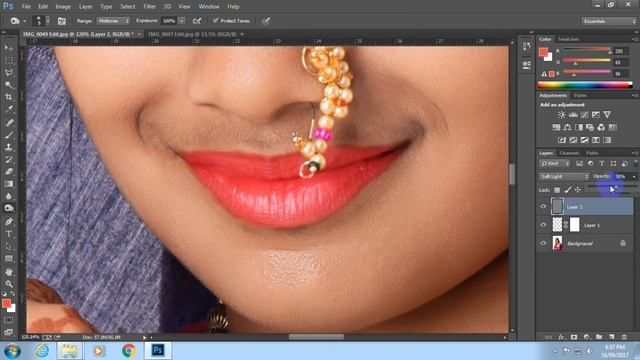Open the layer Opacity dropdown arrow
640x360 pixels.
click(634, 176)
